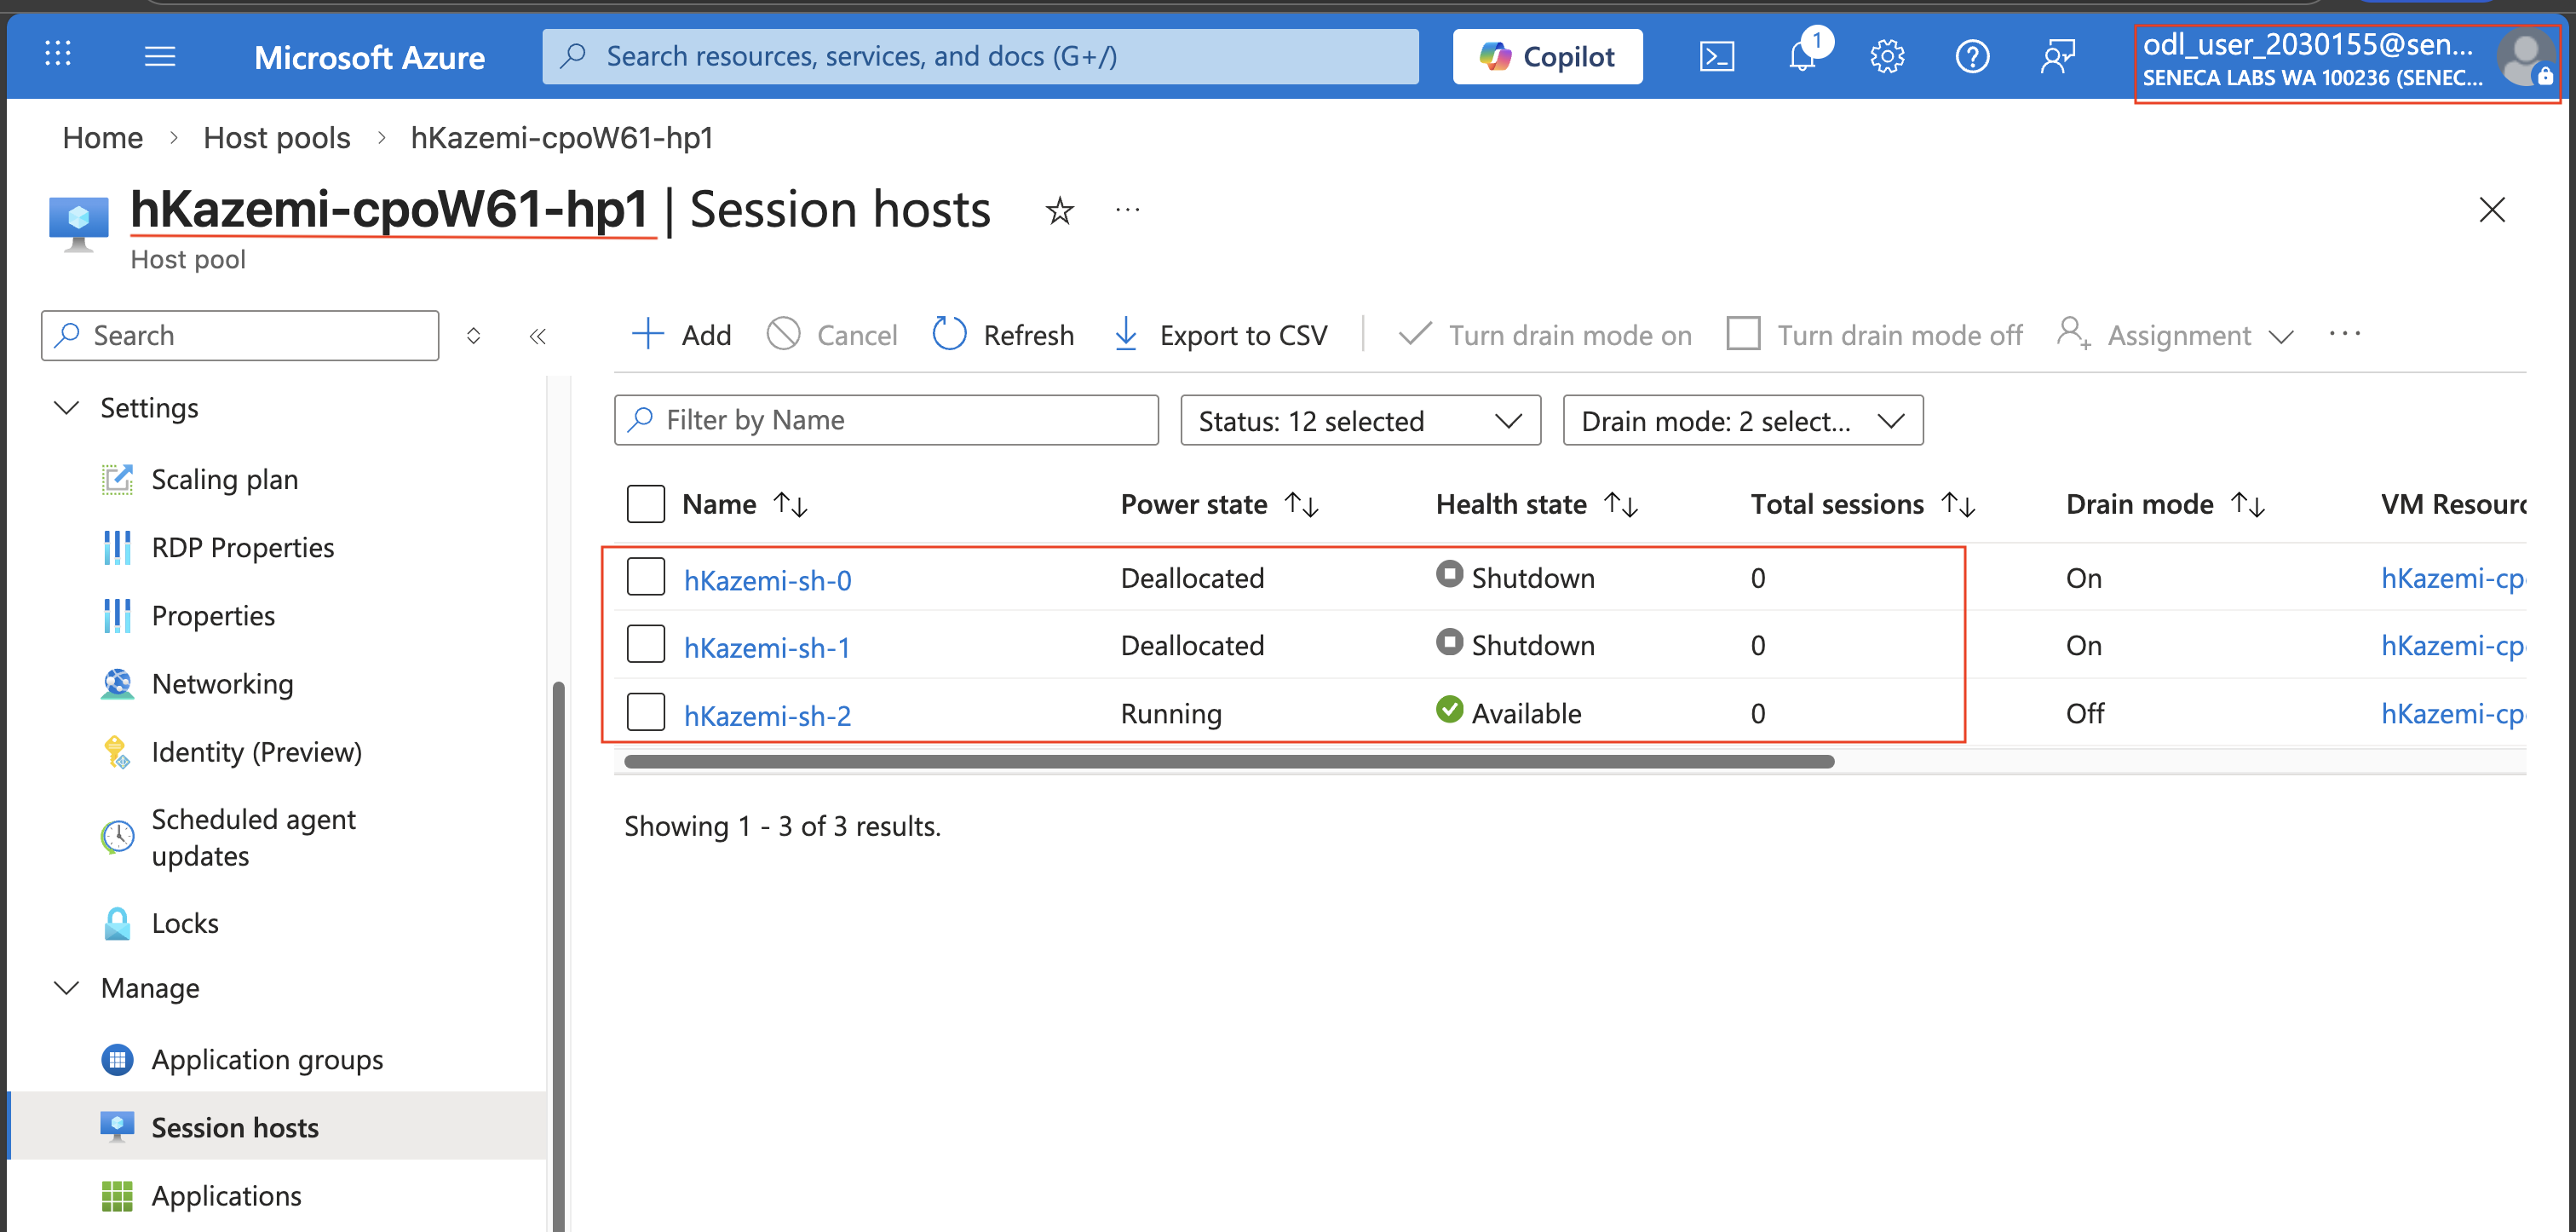This screenshot has height=1232, width=2576.
Task: Refresh the session hosts list
Action: point(1003,335)
